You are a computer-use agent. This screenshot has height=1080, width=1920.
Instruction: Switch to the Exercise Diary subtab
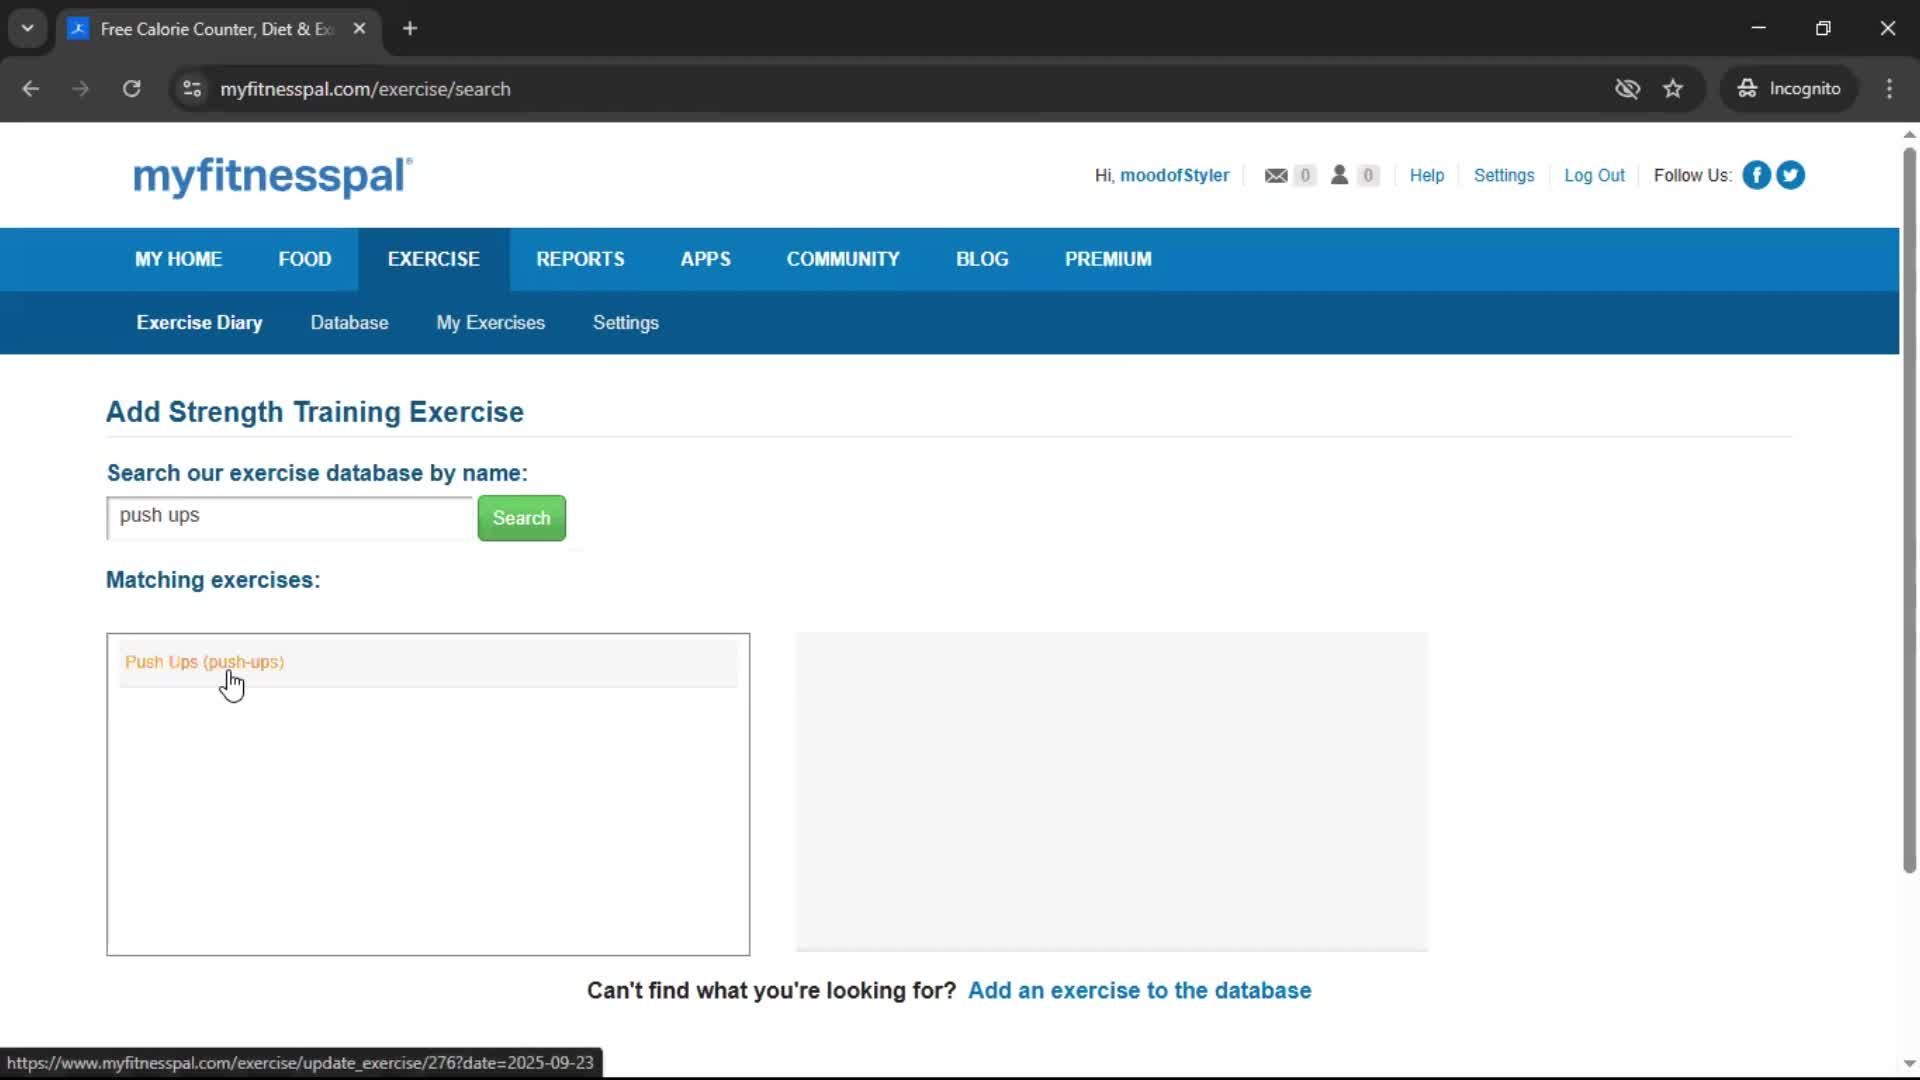199,323
